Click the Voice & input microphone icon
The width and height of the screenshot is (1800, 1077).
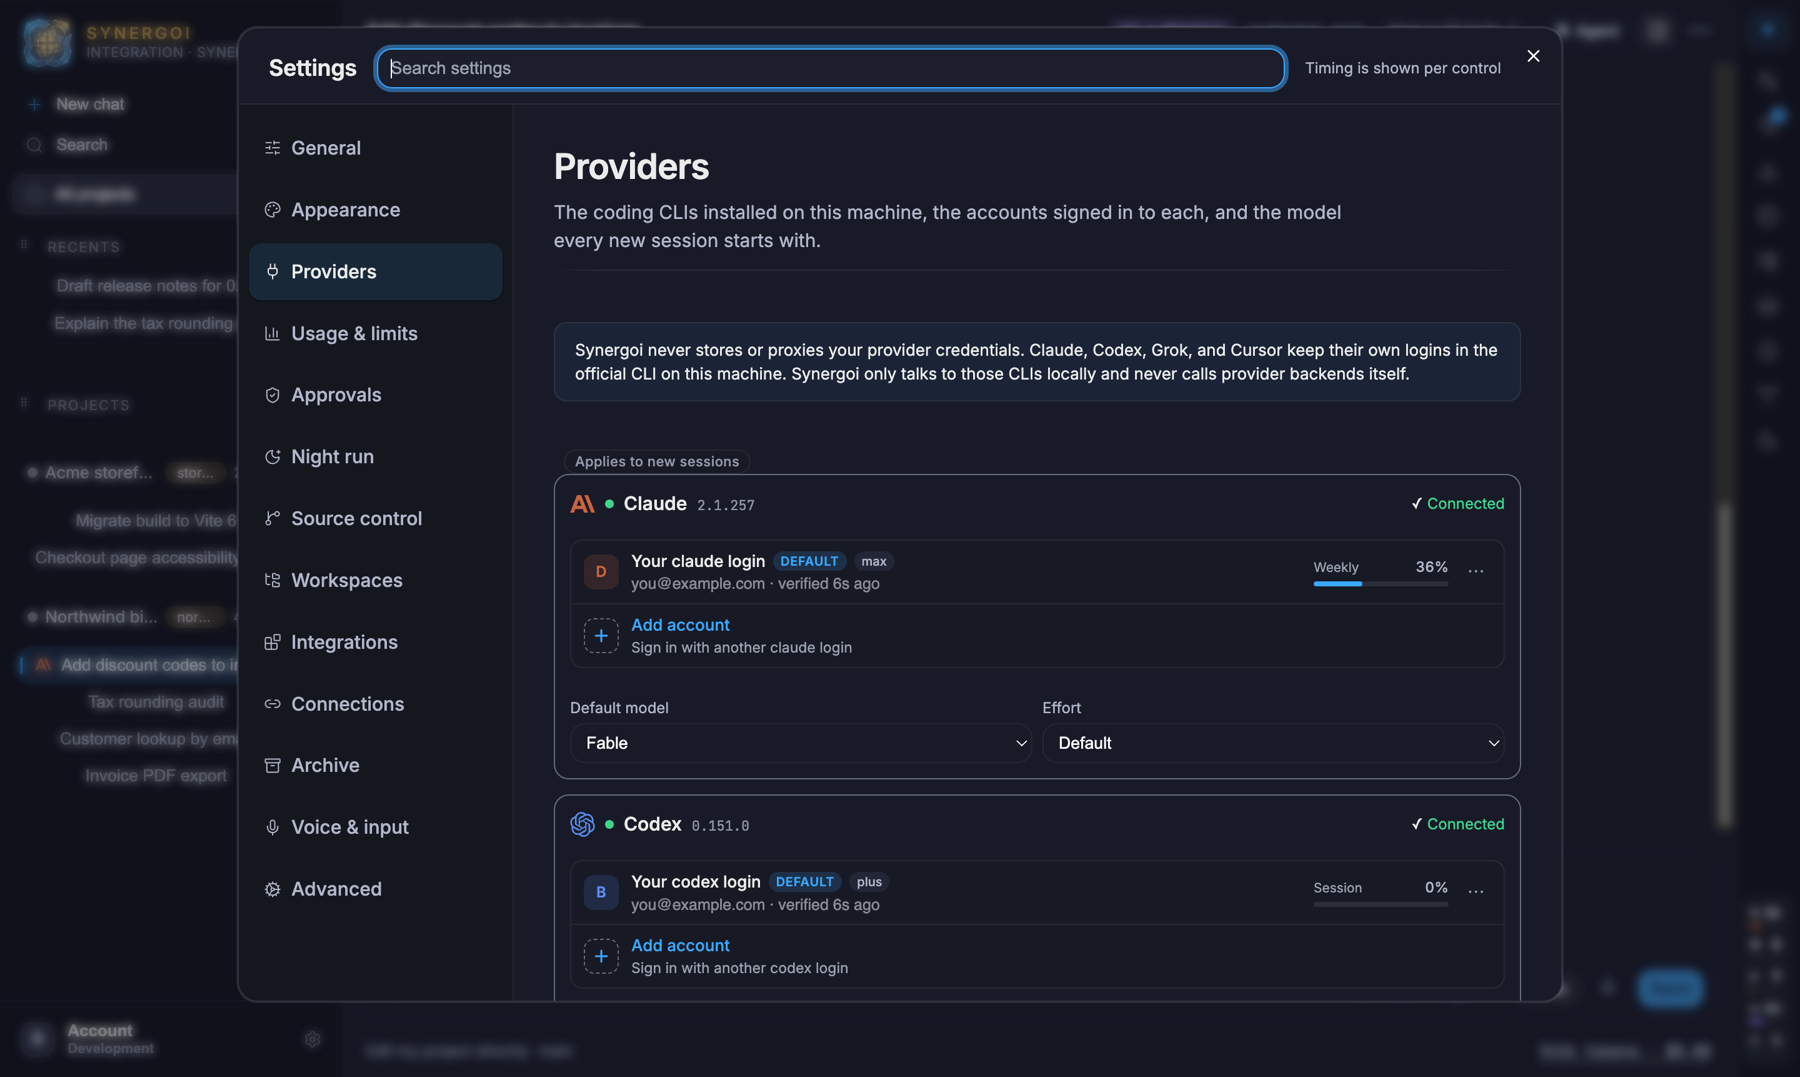272,828
